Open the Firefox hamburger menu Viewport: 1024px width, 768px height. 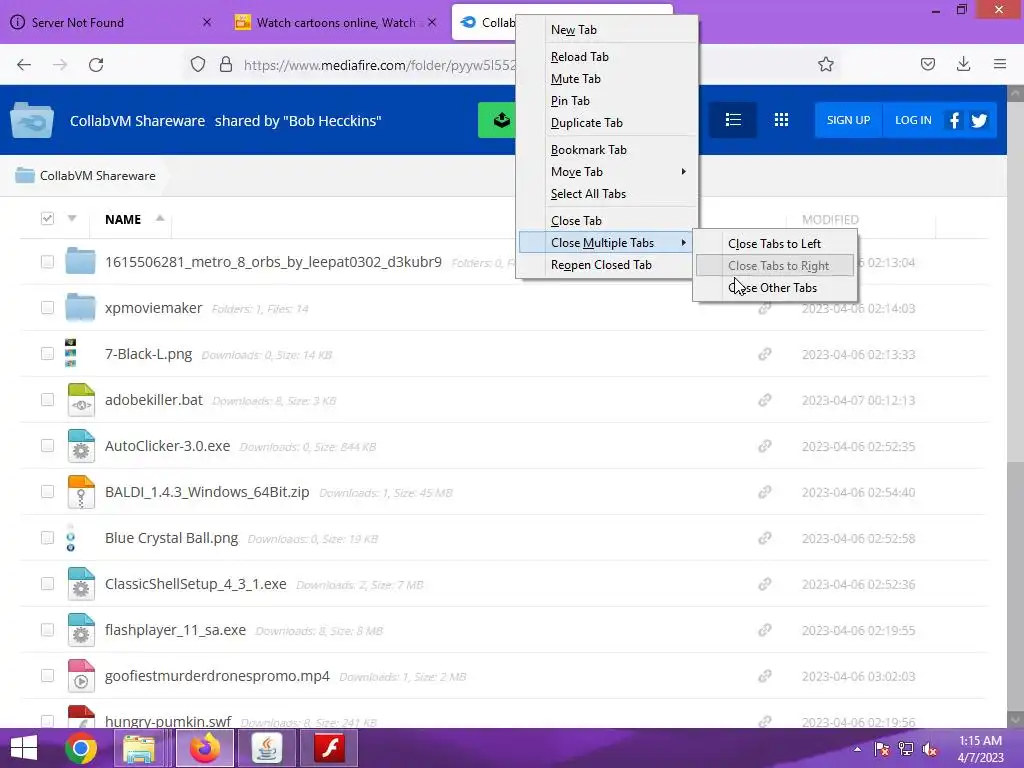(1000, 64)
